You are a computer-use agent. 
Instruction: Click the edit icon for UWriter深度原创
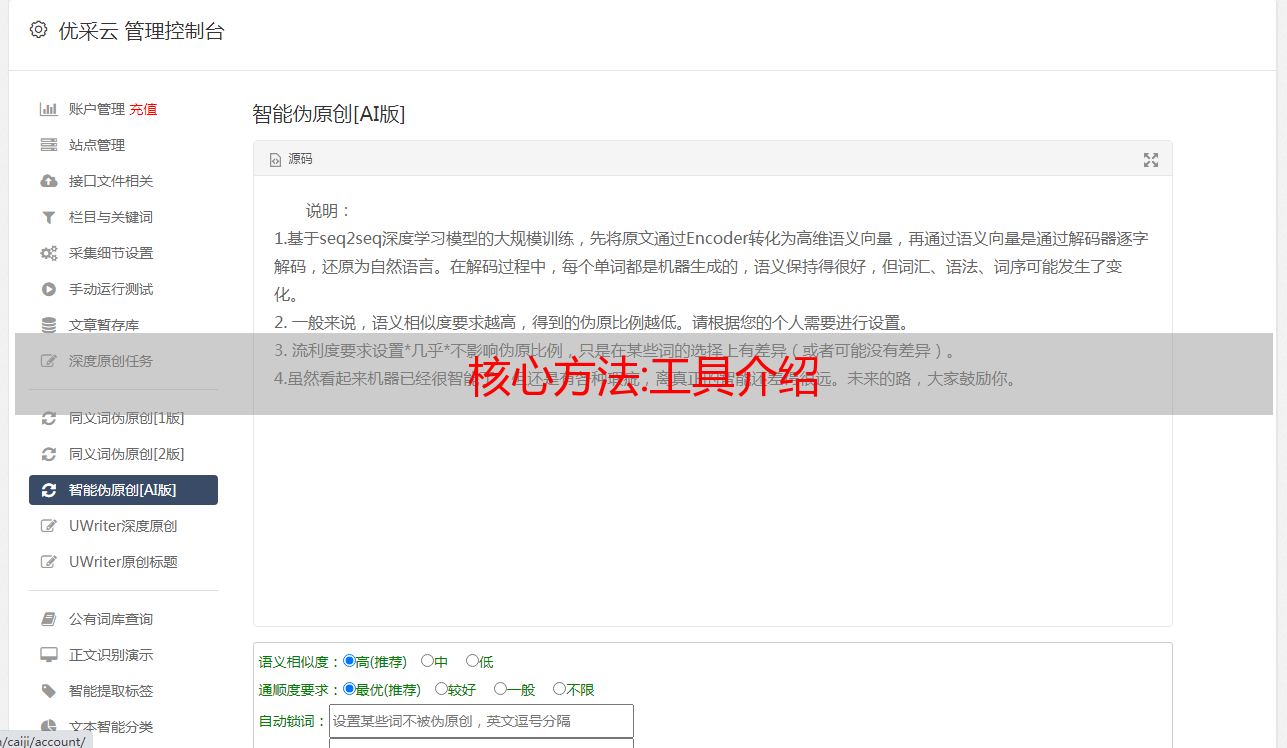48,526
